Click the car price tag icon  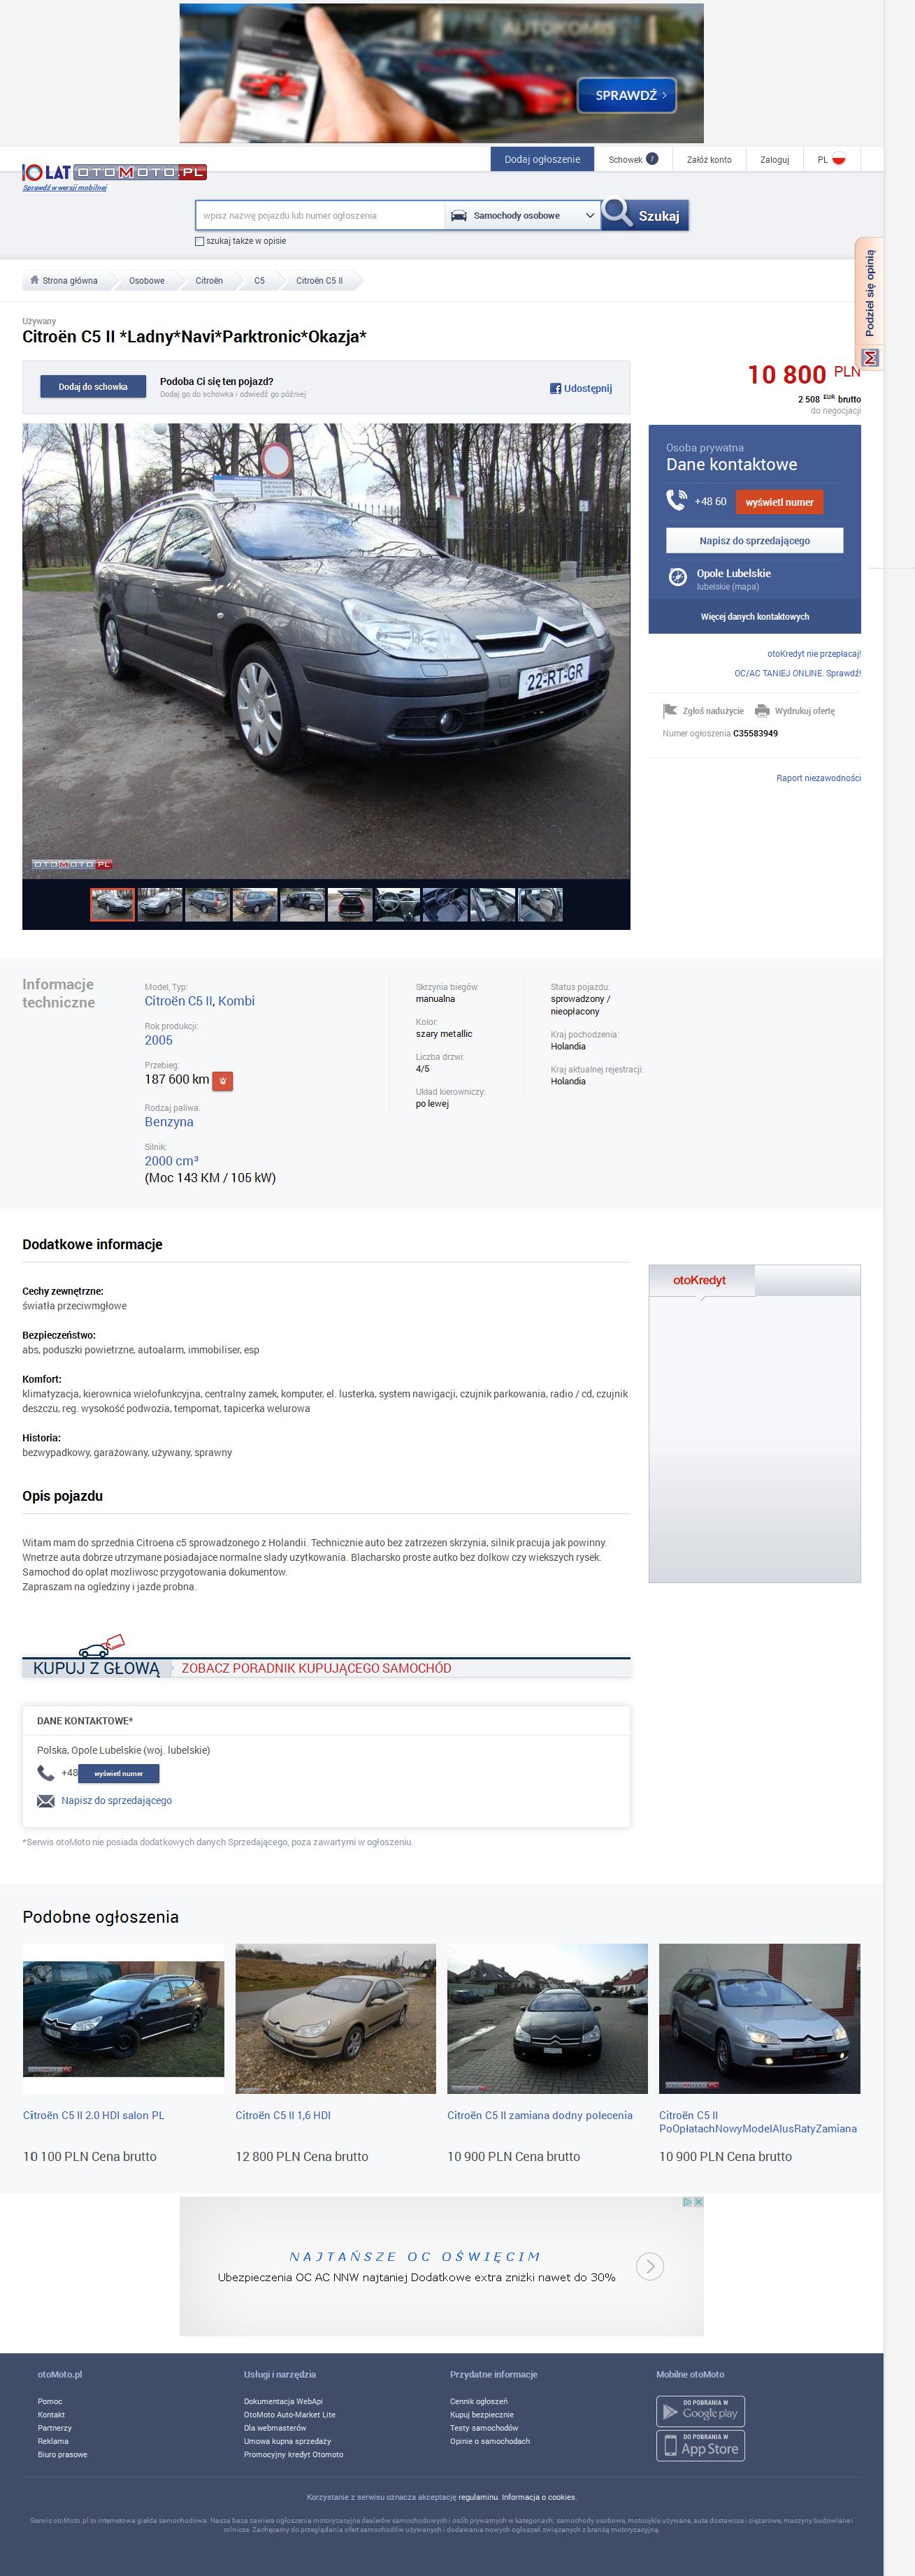(102, 1645)
